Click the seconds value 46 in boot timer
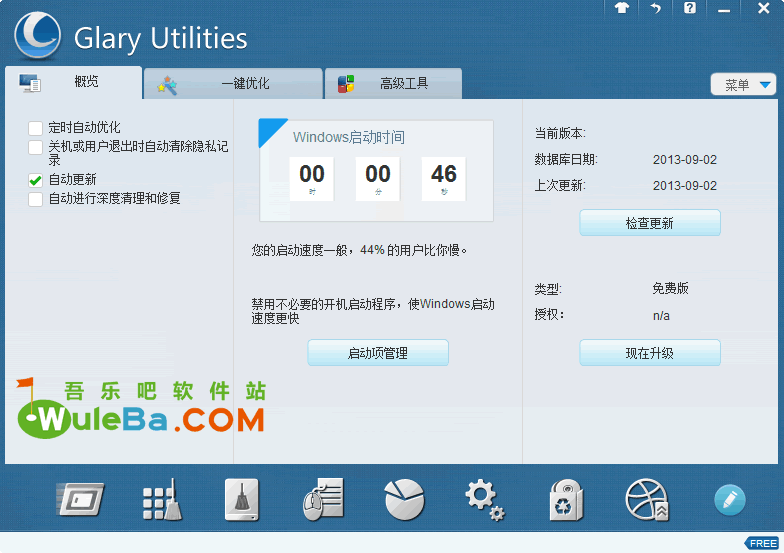Image resolution: width=784 pixels, height=553 pixels. click(x=444, y=174)
